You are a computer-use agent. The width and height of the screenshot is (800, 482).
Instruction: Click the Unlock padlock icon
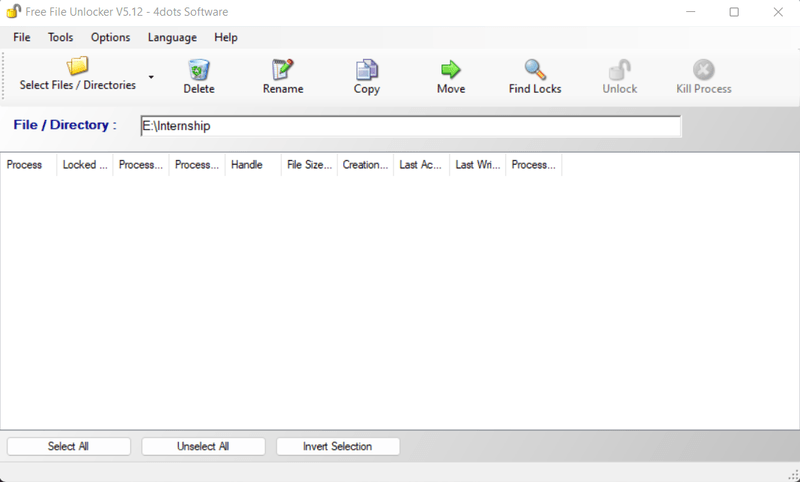click(x=619, y=69)
